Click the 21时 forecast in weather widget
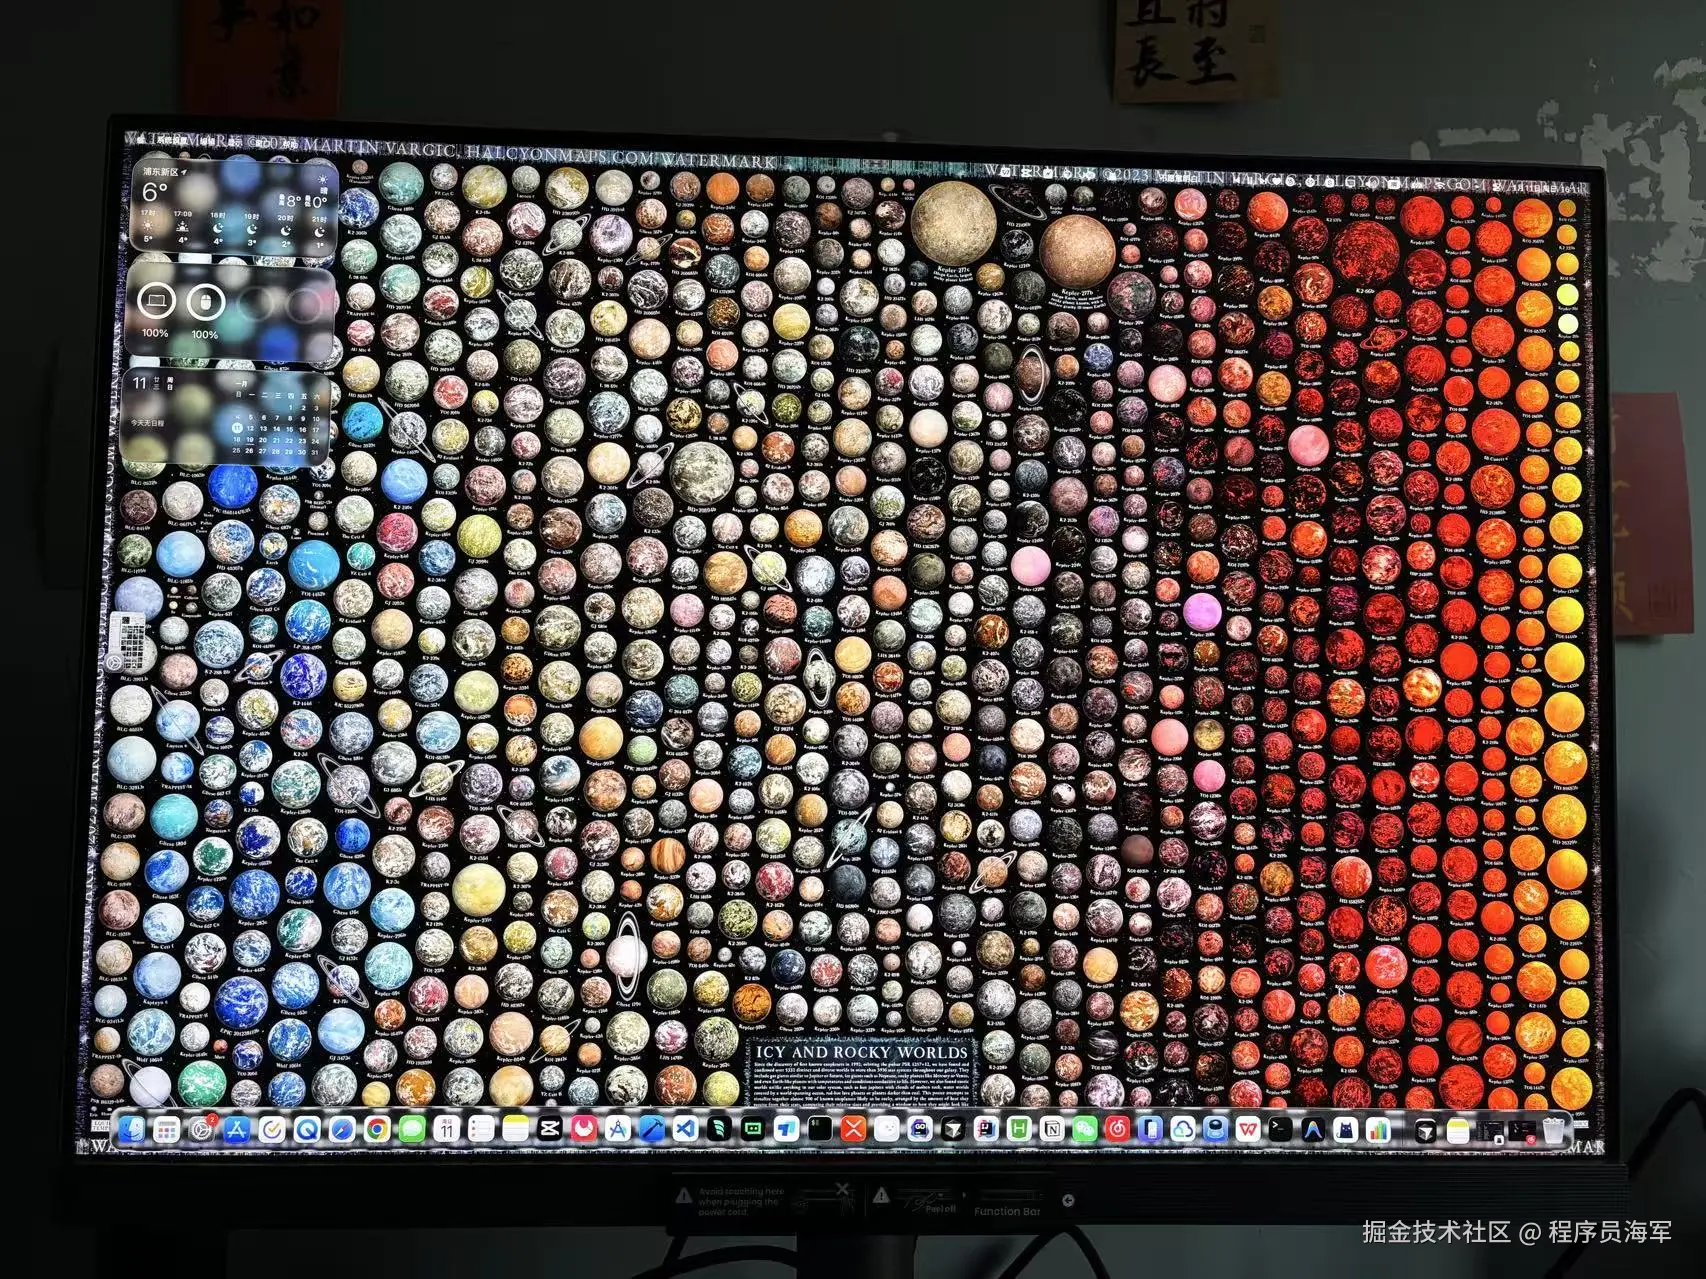This screenshot has height=1279, width=1706. (319, 232)
